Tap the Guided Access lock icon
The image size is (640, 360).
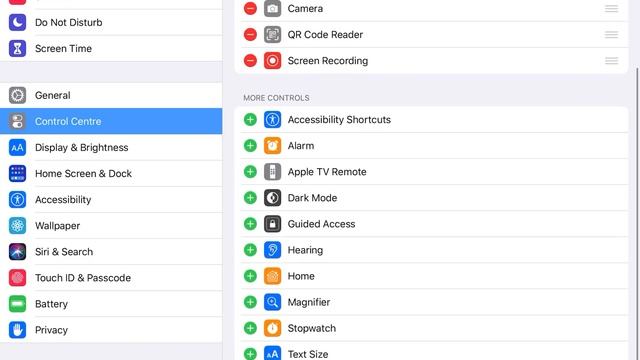tap(272, 224)
